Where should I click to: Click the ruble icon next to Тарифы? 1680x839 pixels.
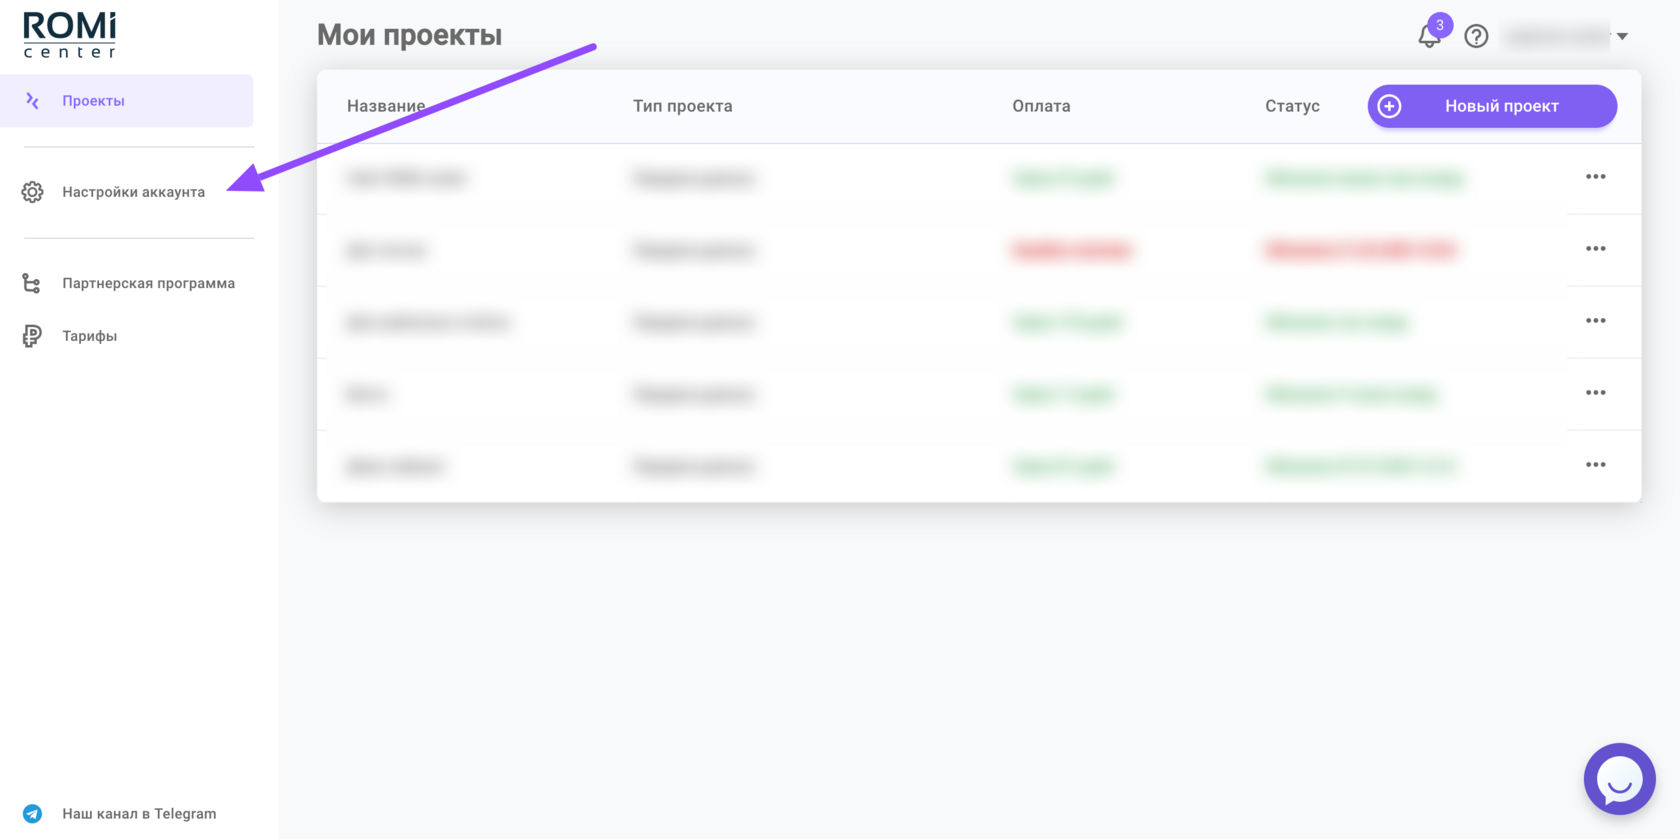coord(32,336)
